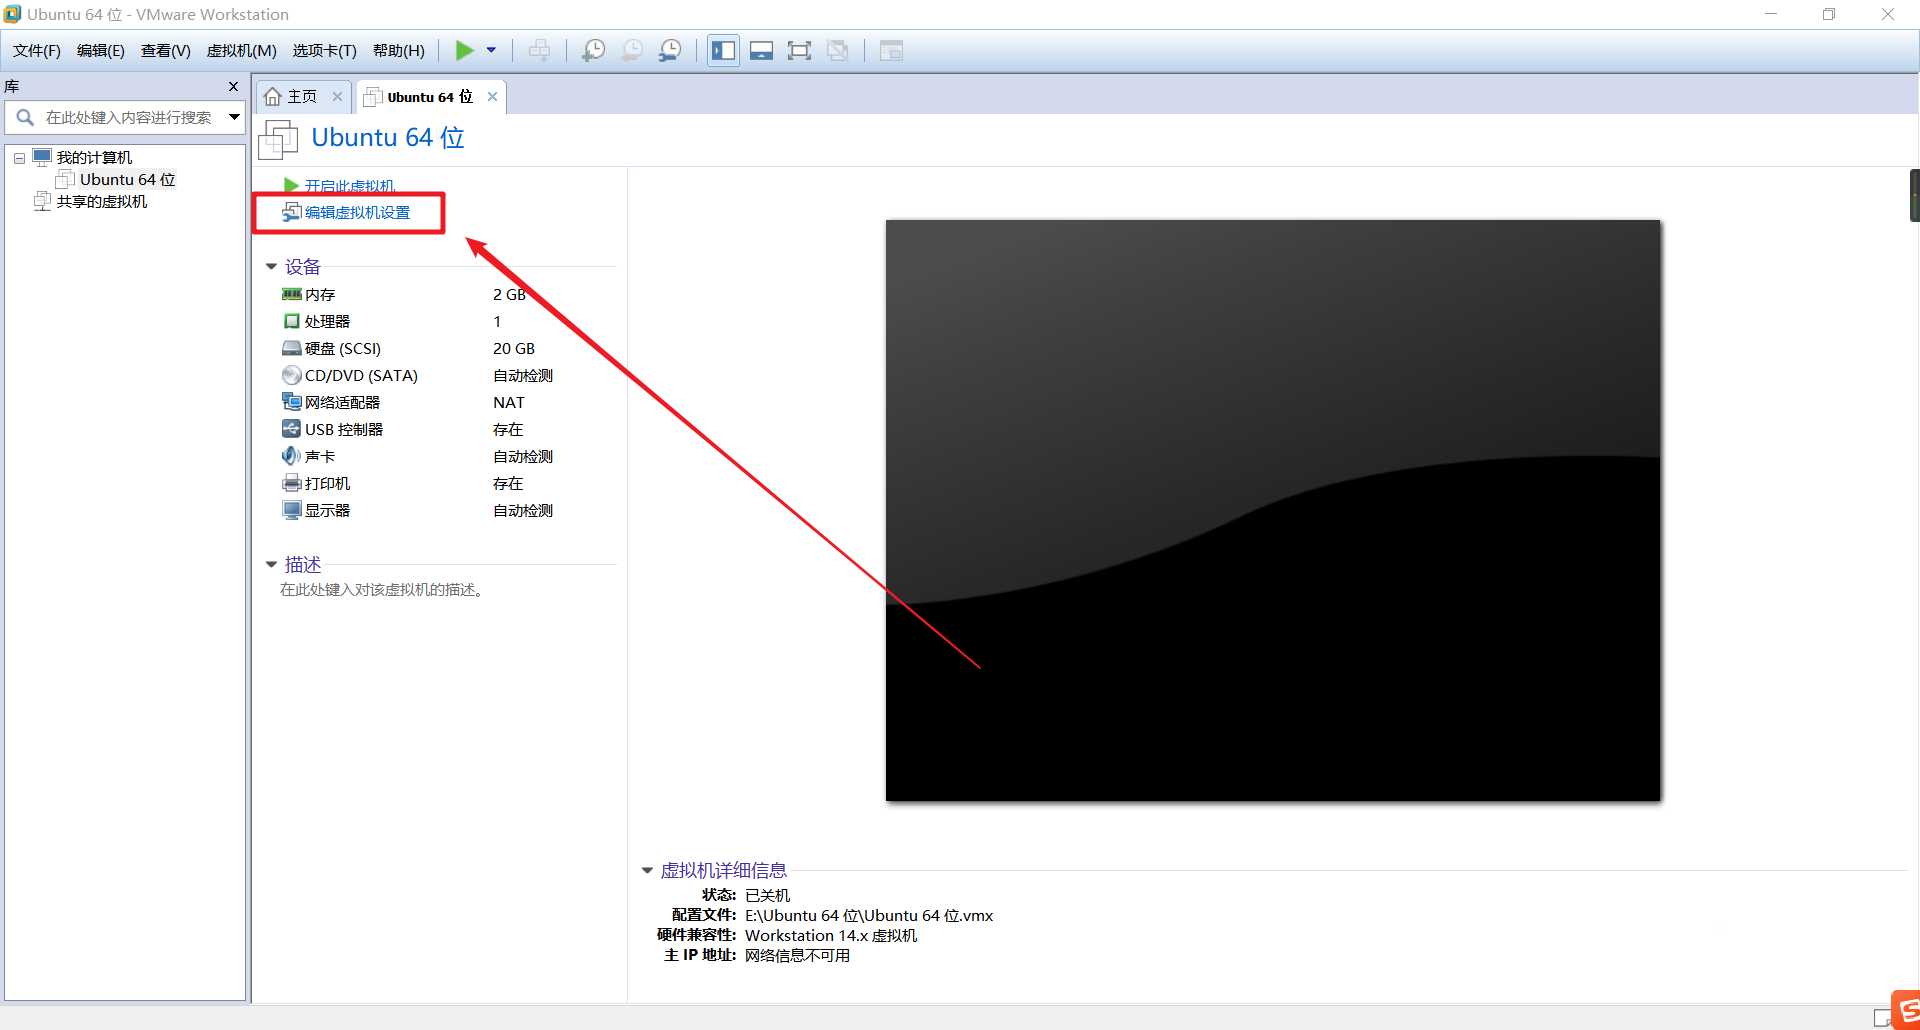Click the 声卡 sound card icon

292,457
